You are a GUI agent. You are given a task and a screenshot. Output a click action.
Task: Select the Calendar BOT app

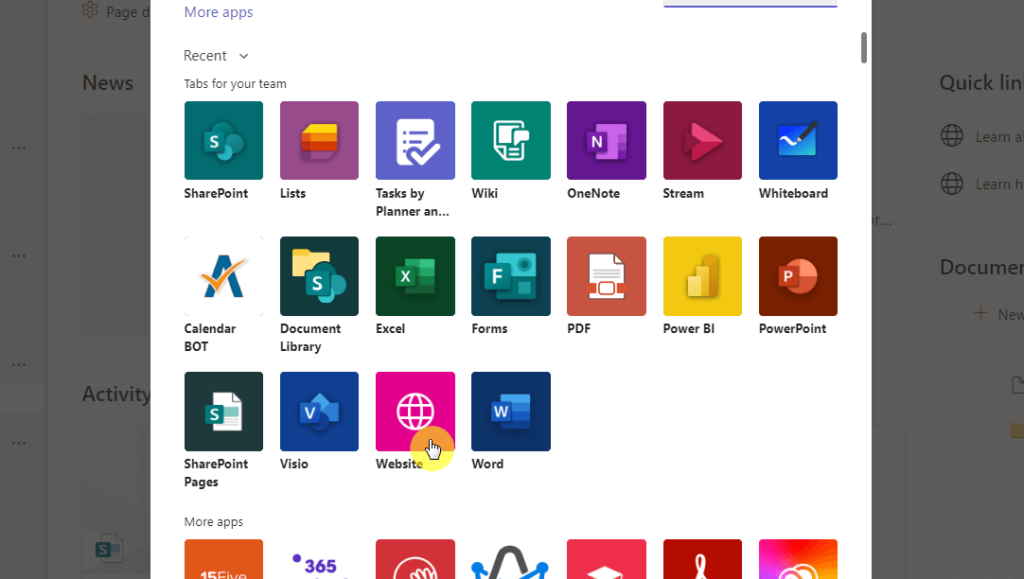223,276
